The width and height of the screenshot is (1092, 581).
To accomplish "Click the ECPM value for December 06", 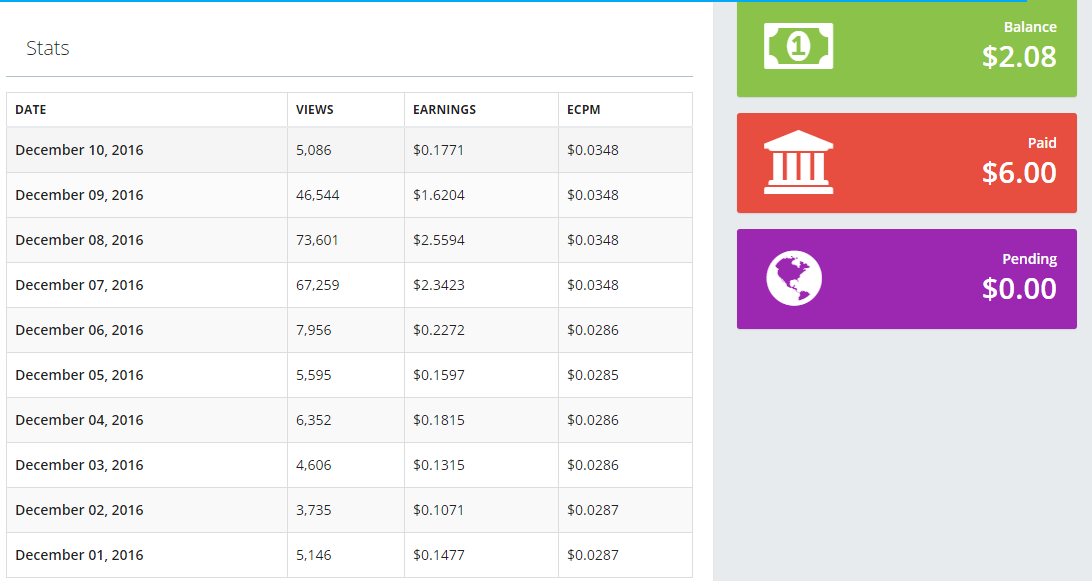I will pos(593,330).
